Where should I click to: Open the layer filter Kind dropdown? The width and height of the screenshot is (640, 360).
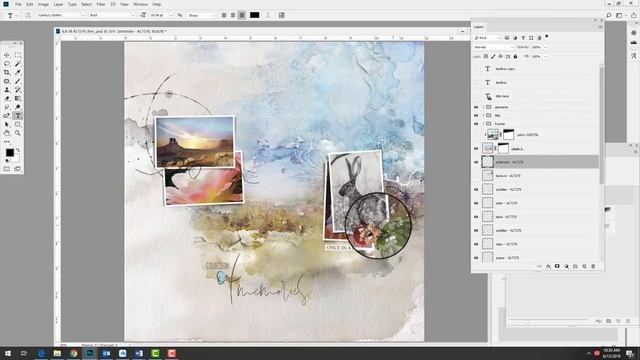(x=487, y=38)
